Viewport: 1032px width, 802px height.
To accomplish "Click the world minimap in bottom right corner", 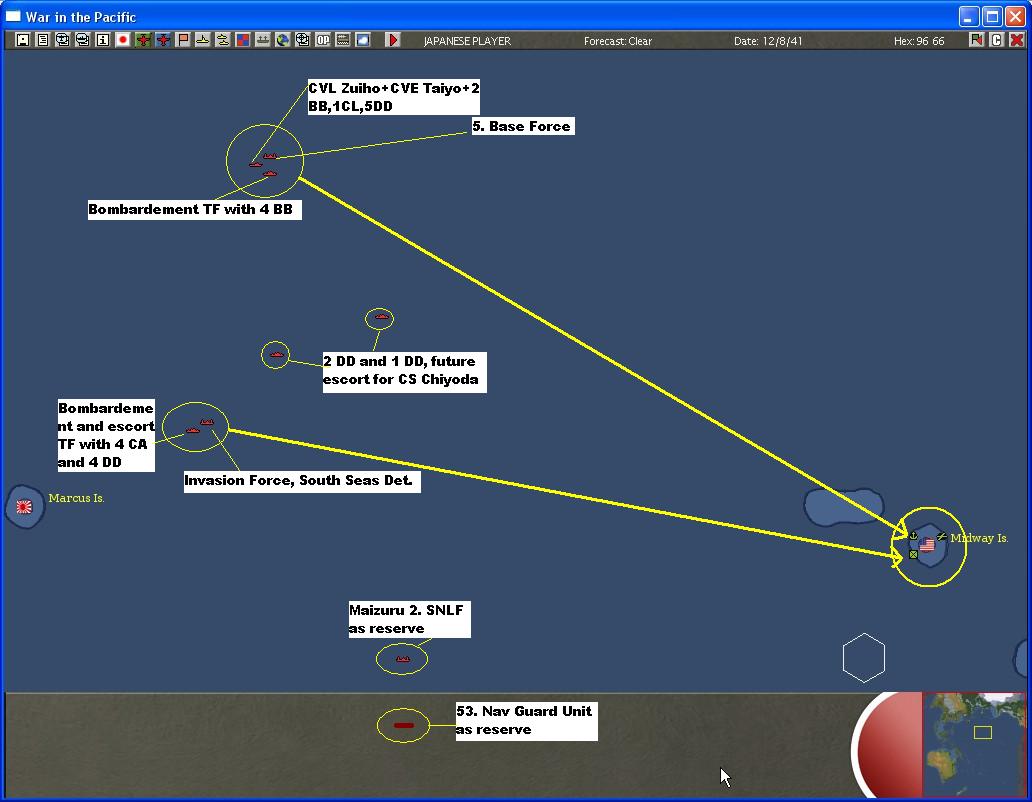I will coord(974,744).
